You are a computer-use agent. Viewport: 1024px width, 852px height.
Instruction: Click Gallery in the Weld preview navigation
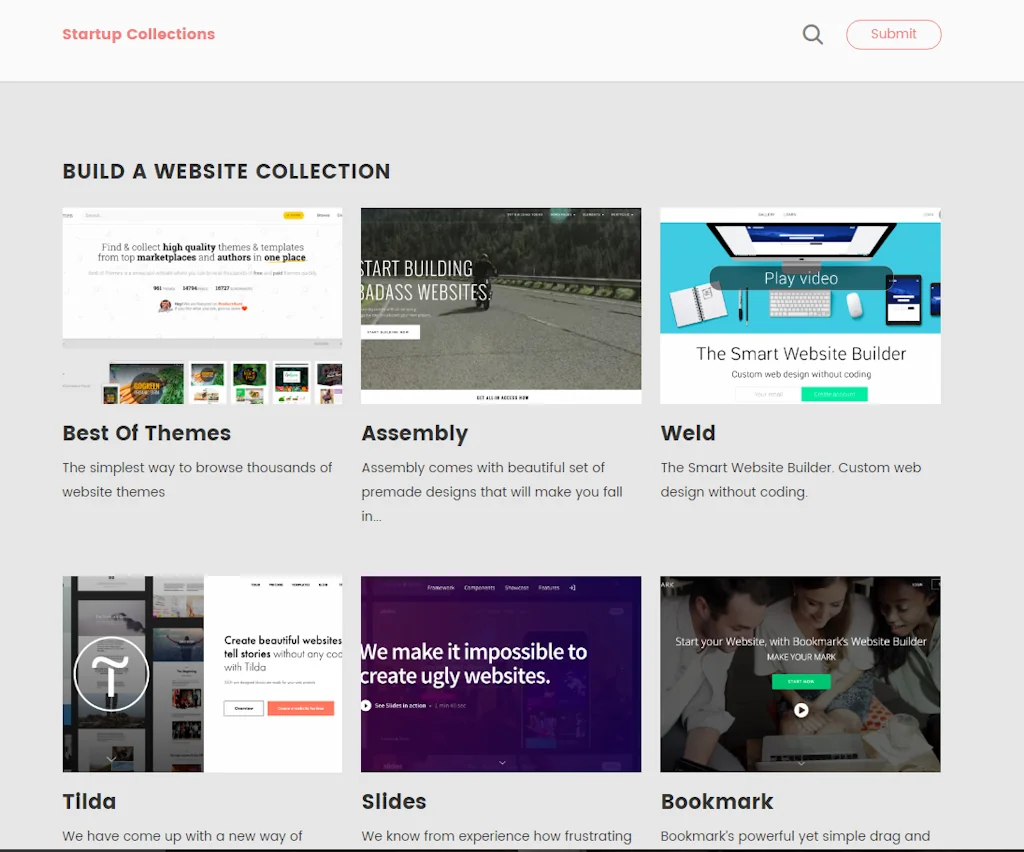tap(766, 214)
